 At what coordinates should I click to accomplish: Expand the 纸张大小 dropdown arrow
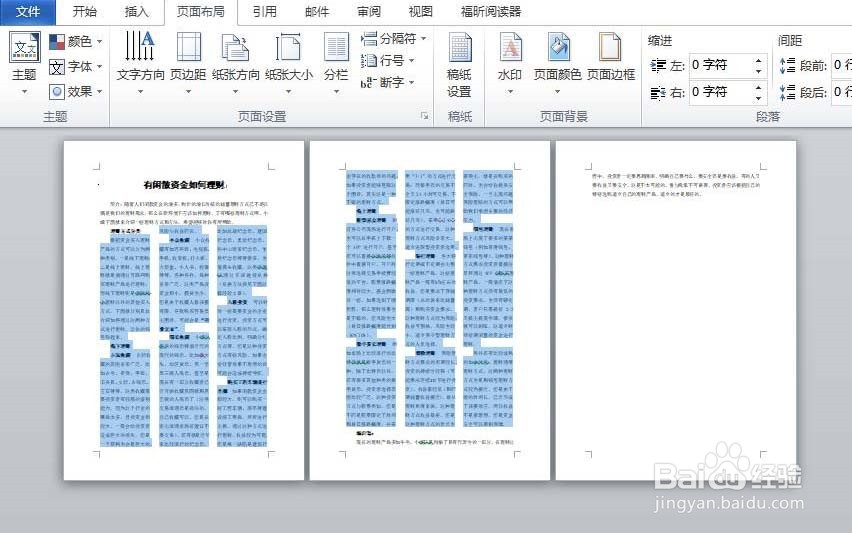click(x=289, y=92)
